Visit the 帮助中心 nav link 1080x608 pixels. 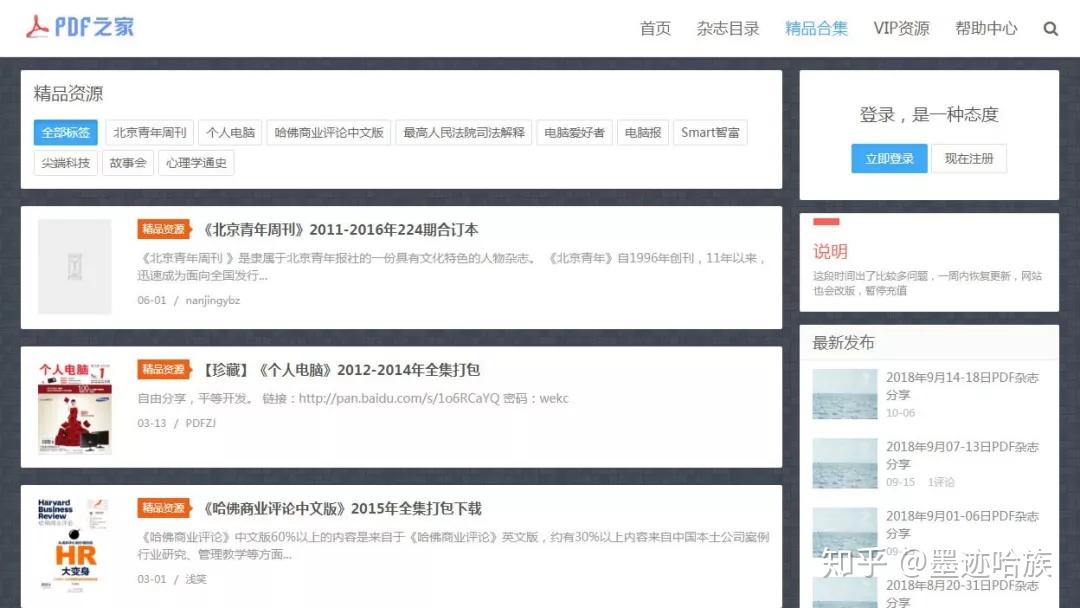point(986,28)
